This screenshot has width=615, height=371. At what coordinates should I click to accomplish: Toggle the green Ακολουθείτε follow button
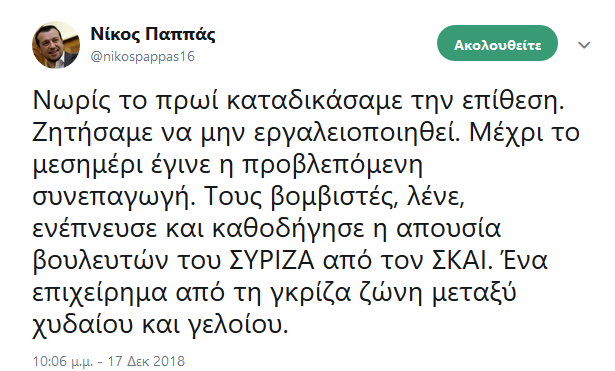pos(497,43)
